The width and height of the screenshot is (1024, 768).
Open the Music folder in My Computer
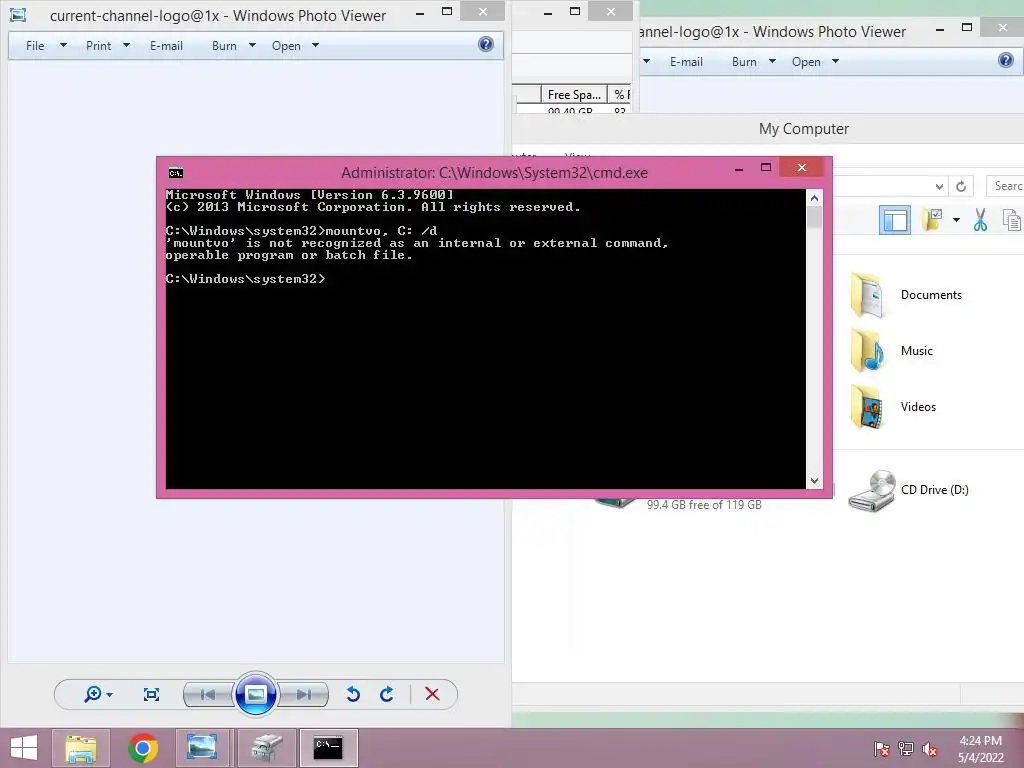click(x=892, y=351)
